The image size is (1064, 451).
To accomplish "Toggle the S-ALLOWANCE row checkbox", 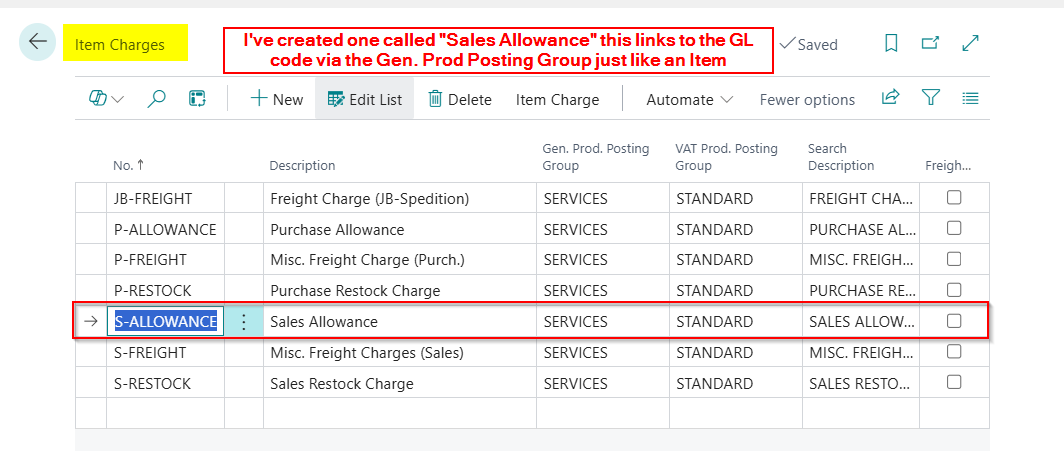I will (954, 321).
